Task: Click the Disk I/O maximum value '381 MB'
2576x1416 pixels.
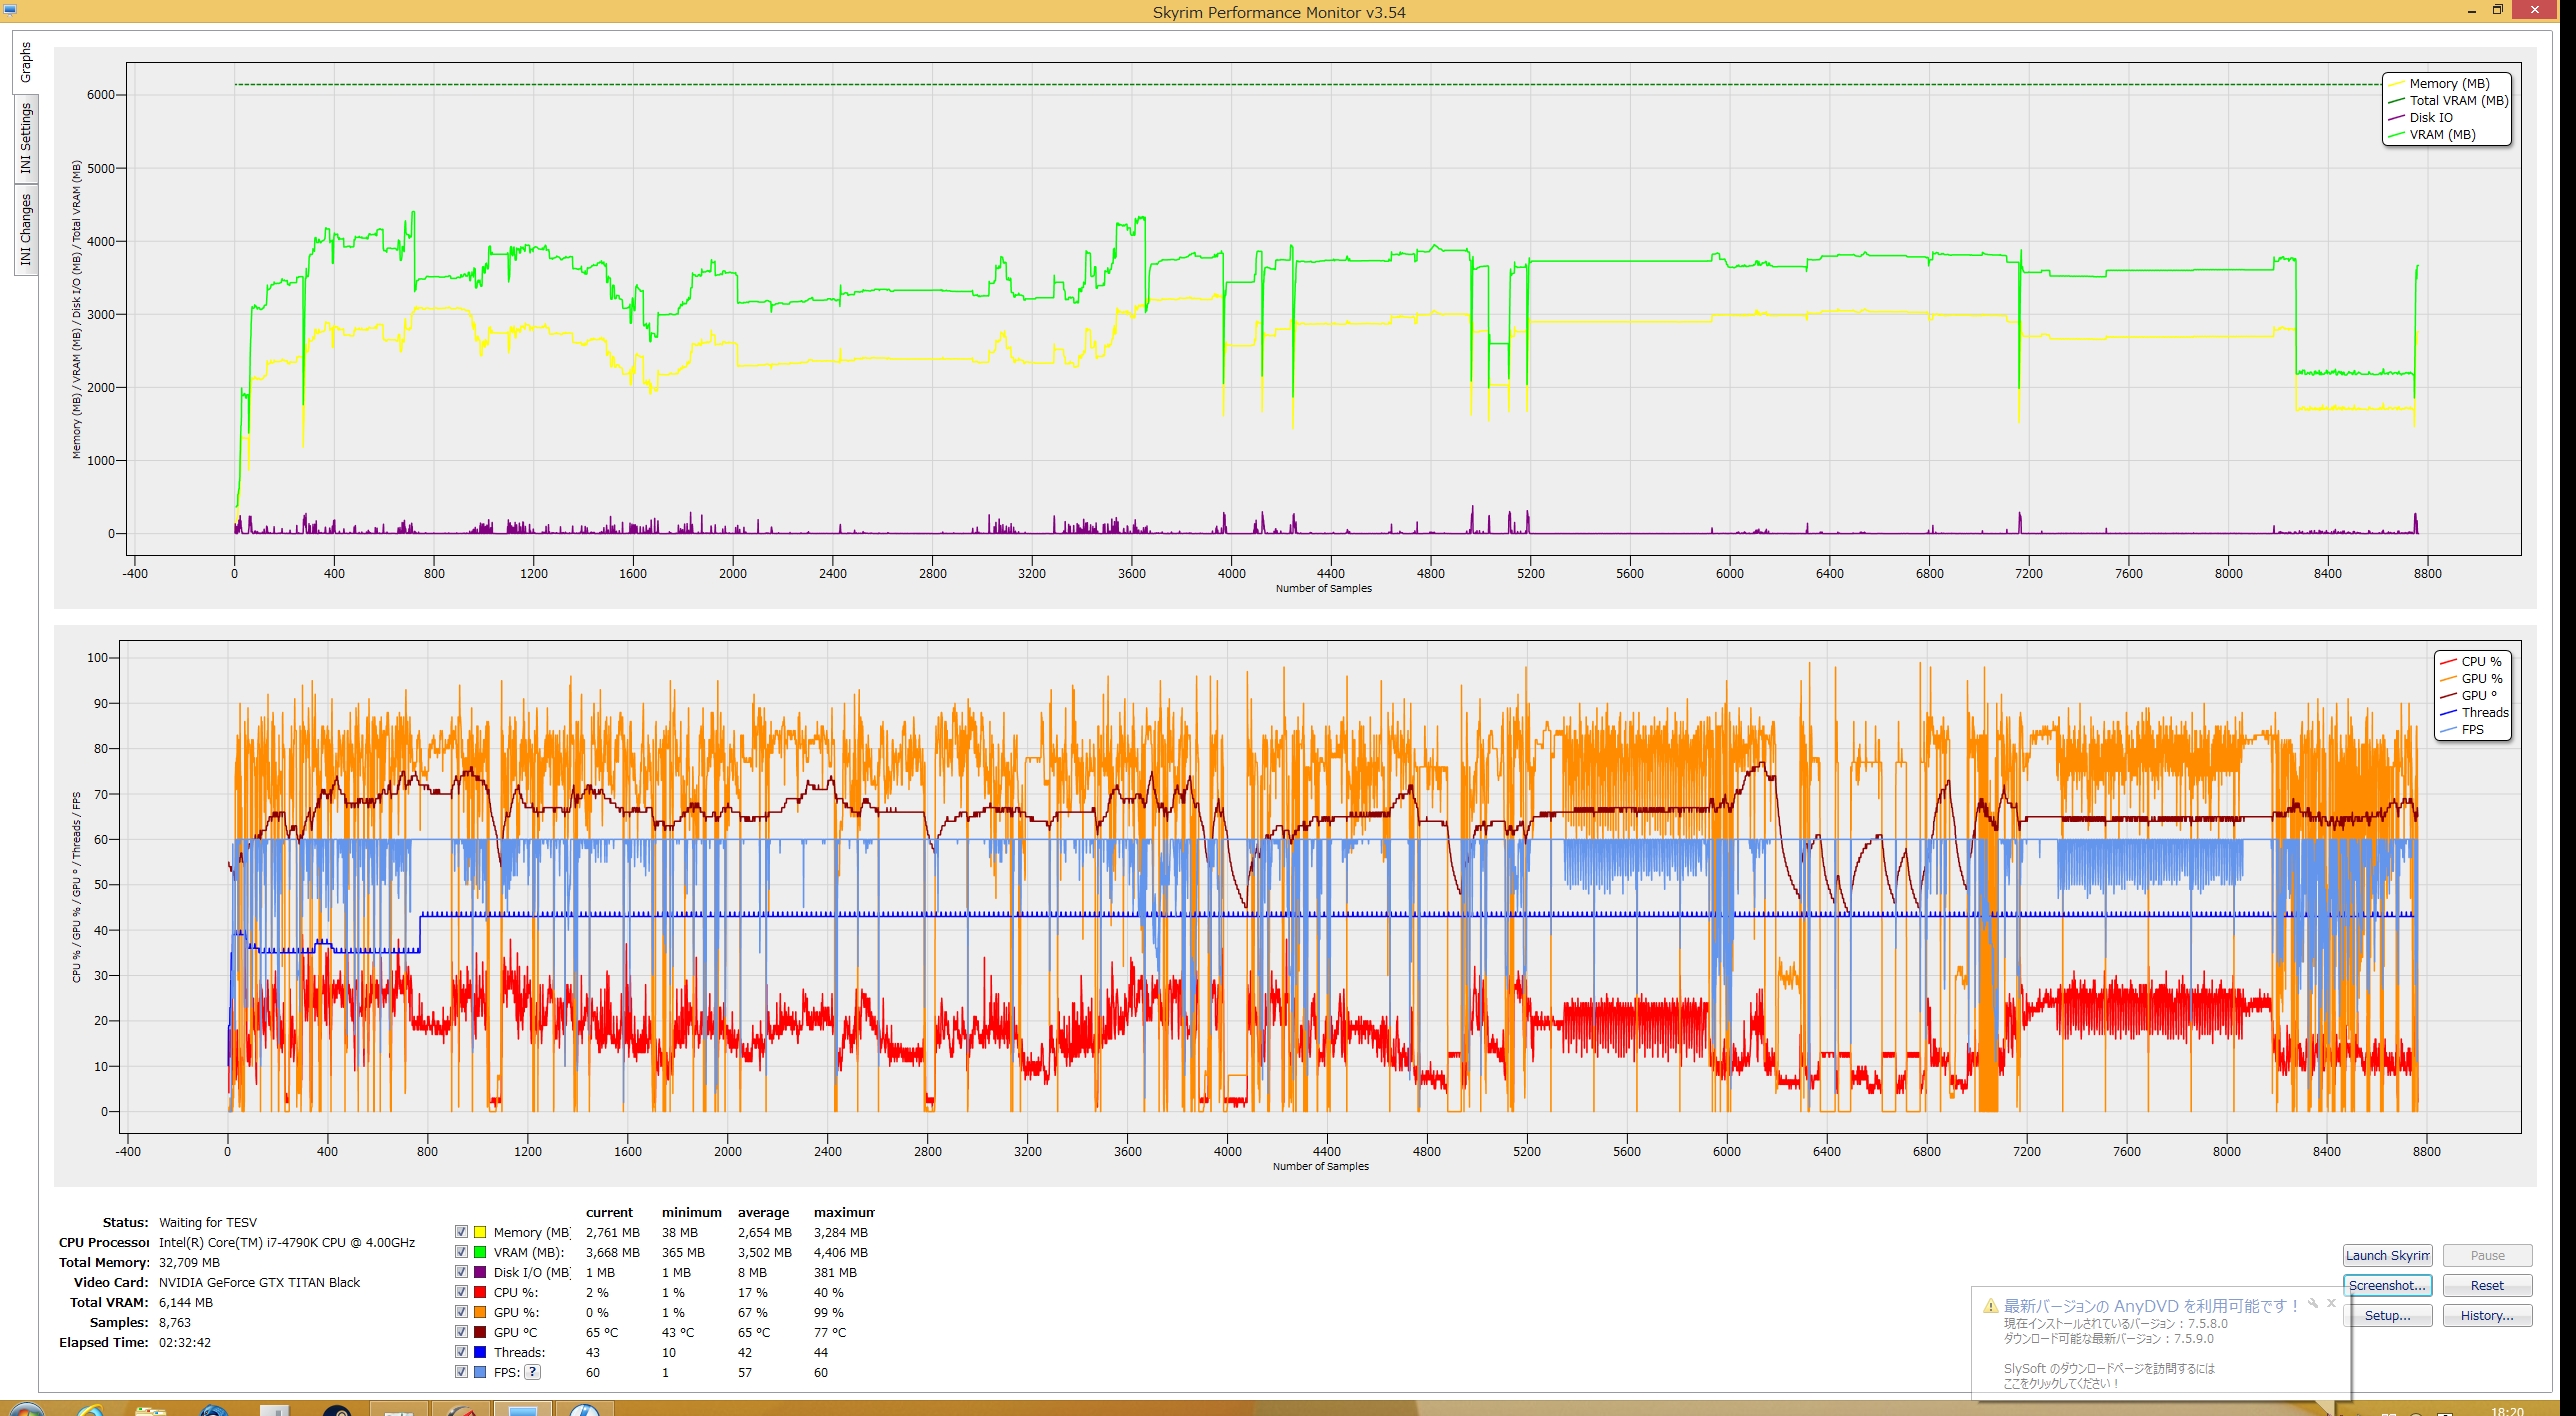Action: tap(835, 1272)
